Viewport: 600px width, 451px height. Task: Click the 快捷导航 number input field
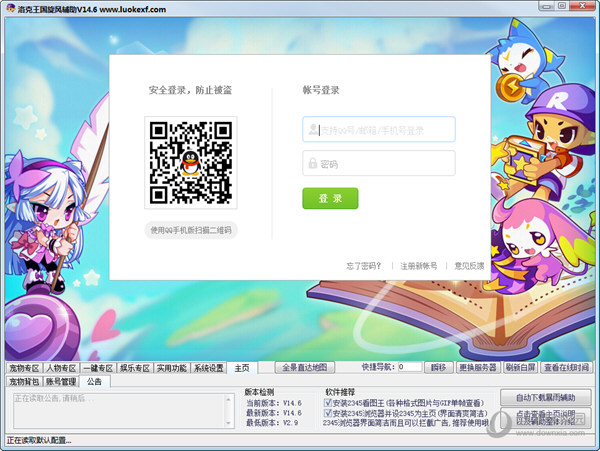[410, 367]
